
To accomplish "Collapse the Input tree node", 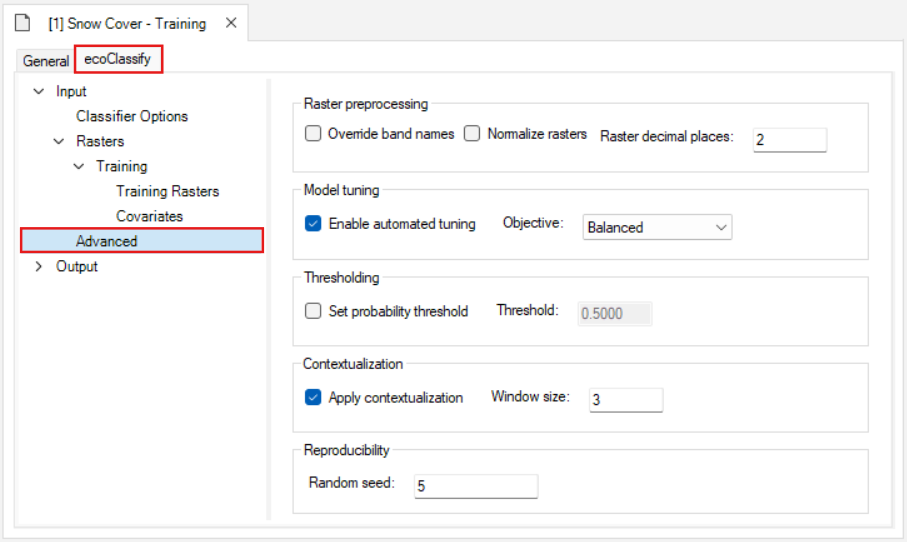I will click(39, 92).
